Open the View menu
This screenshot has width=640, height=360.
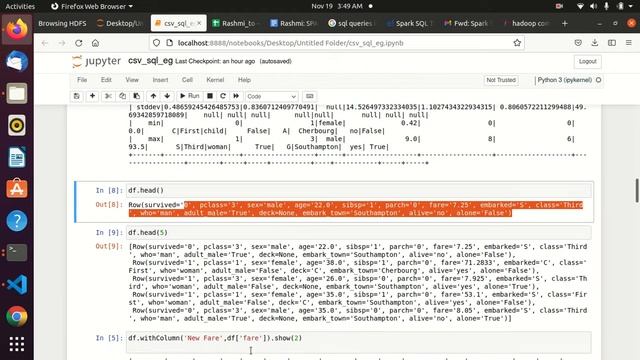132,80
